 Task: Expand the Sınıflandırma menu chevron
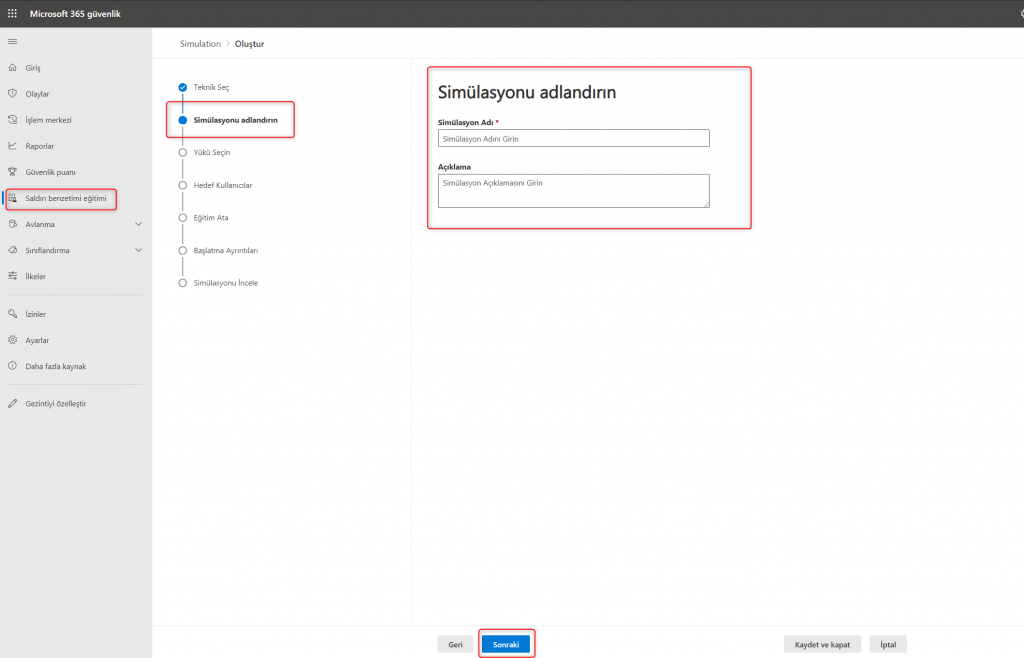click(138, 250)
